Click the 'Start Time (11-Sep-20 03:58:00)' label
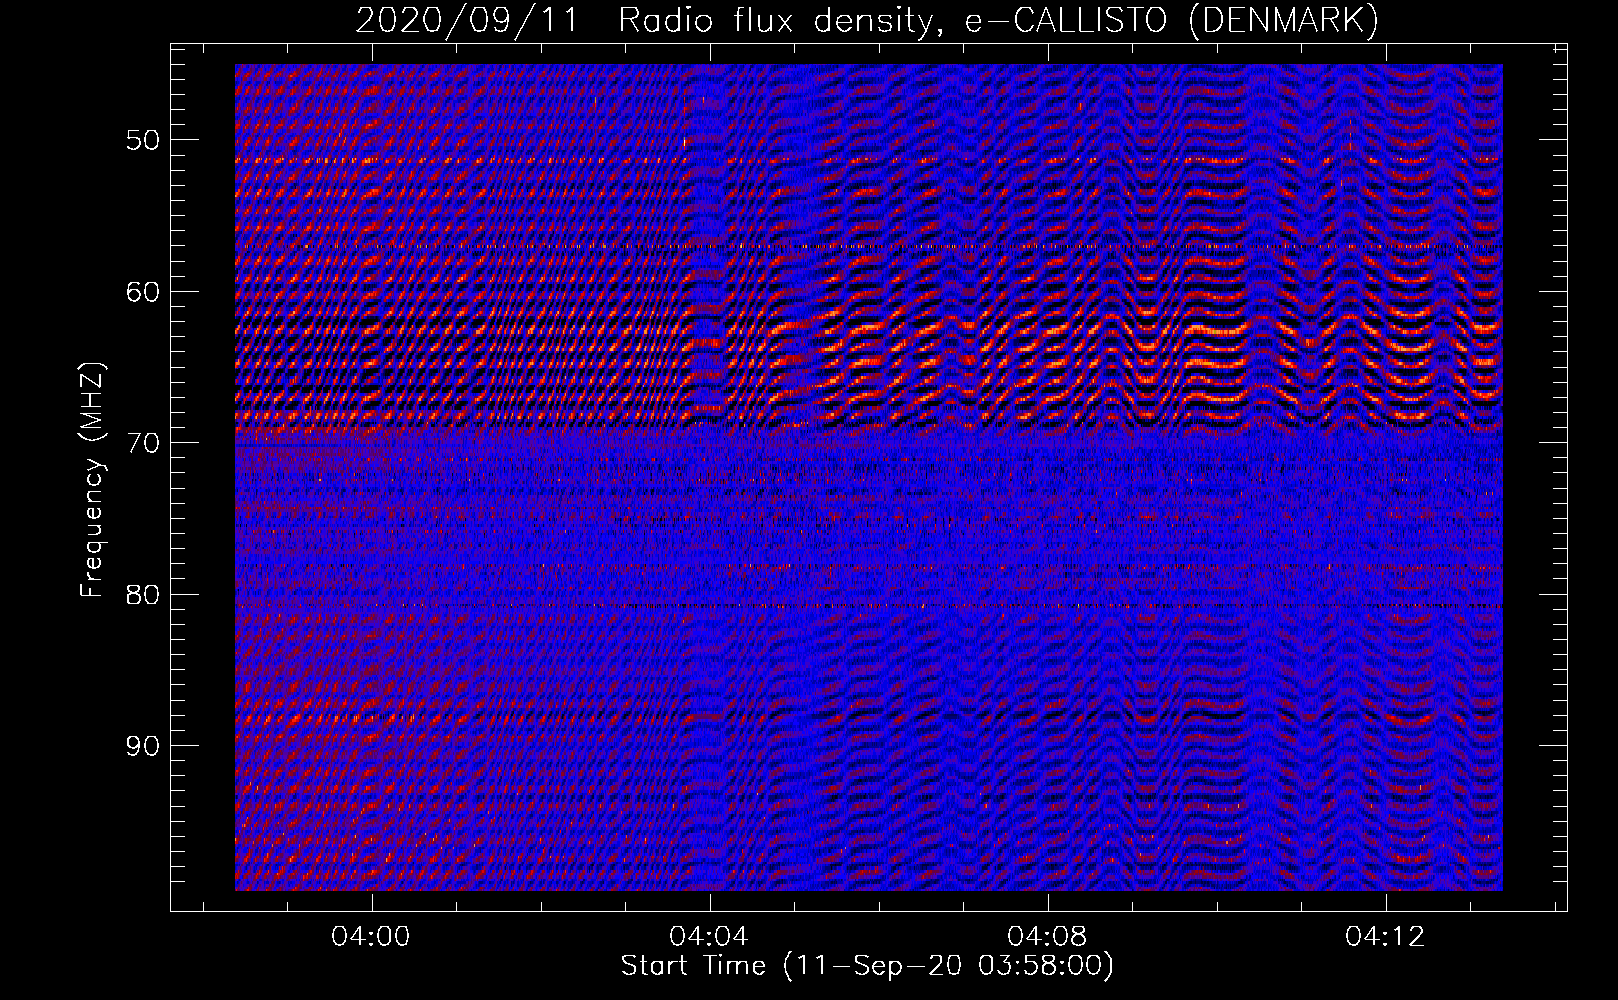Image resolution: width=1618 pixels, height=1000 pixels. point(867,966)
